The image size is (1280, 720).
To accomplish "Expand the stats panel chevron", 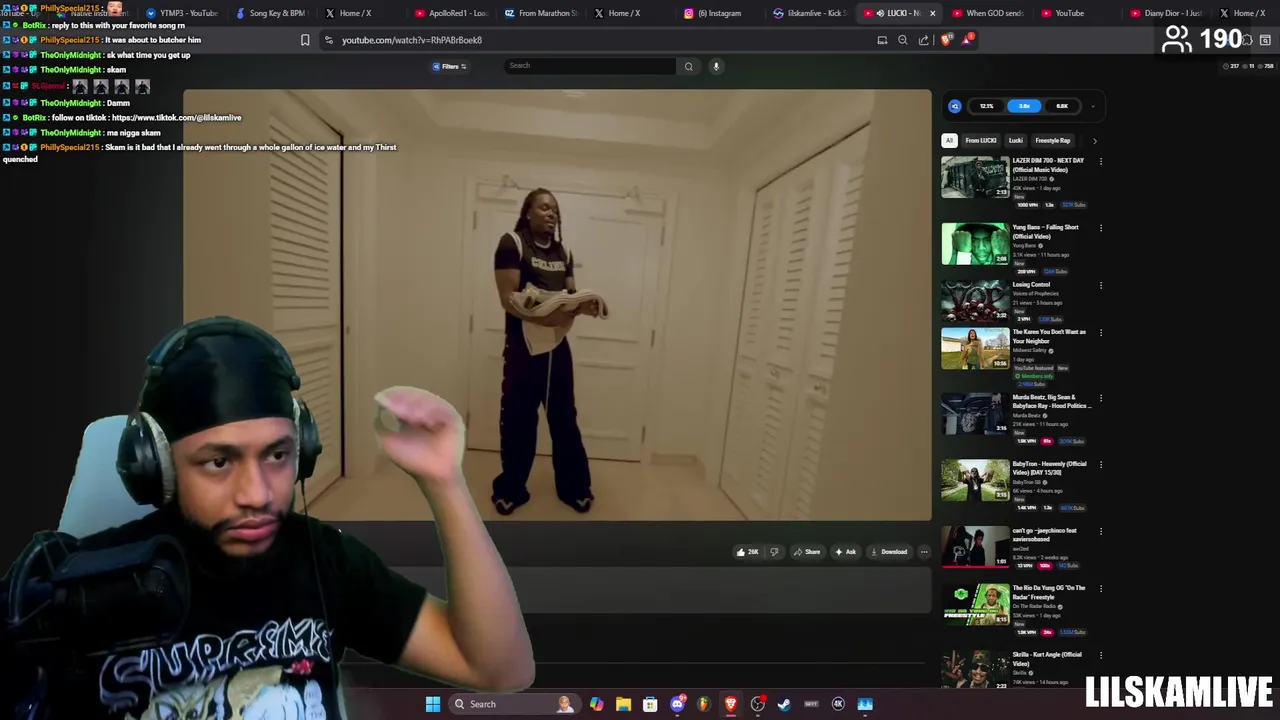I will pyautogui.click(x=1093, y=106).
